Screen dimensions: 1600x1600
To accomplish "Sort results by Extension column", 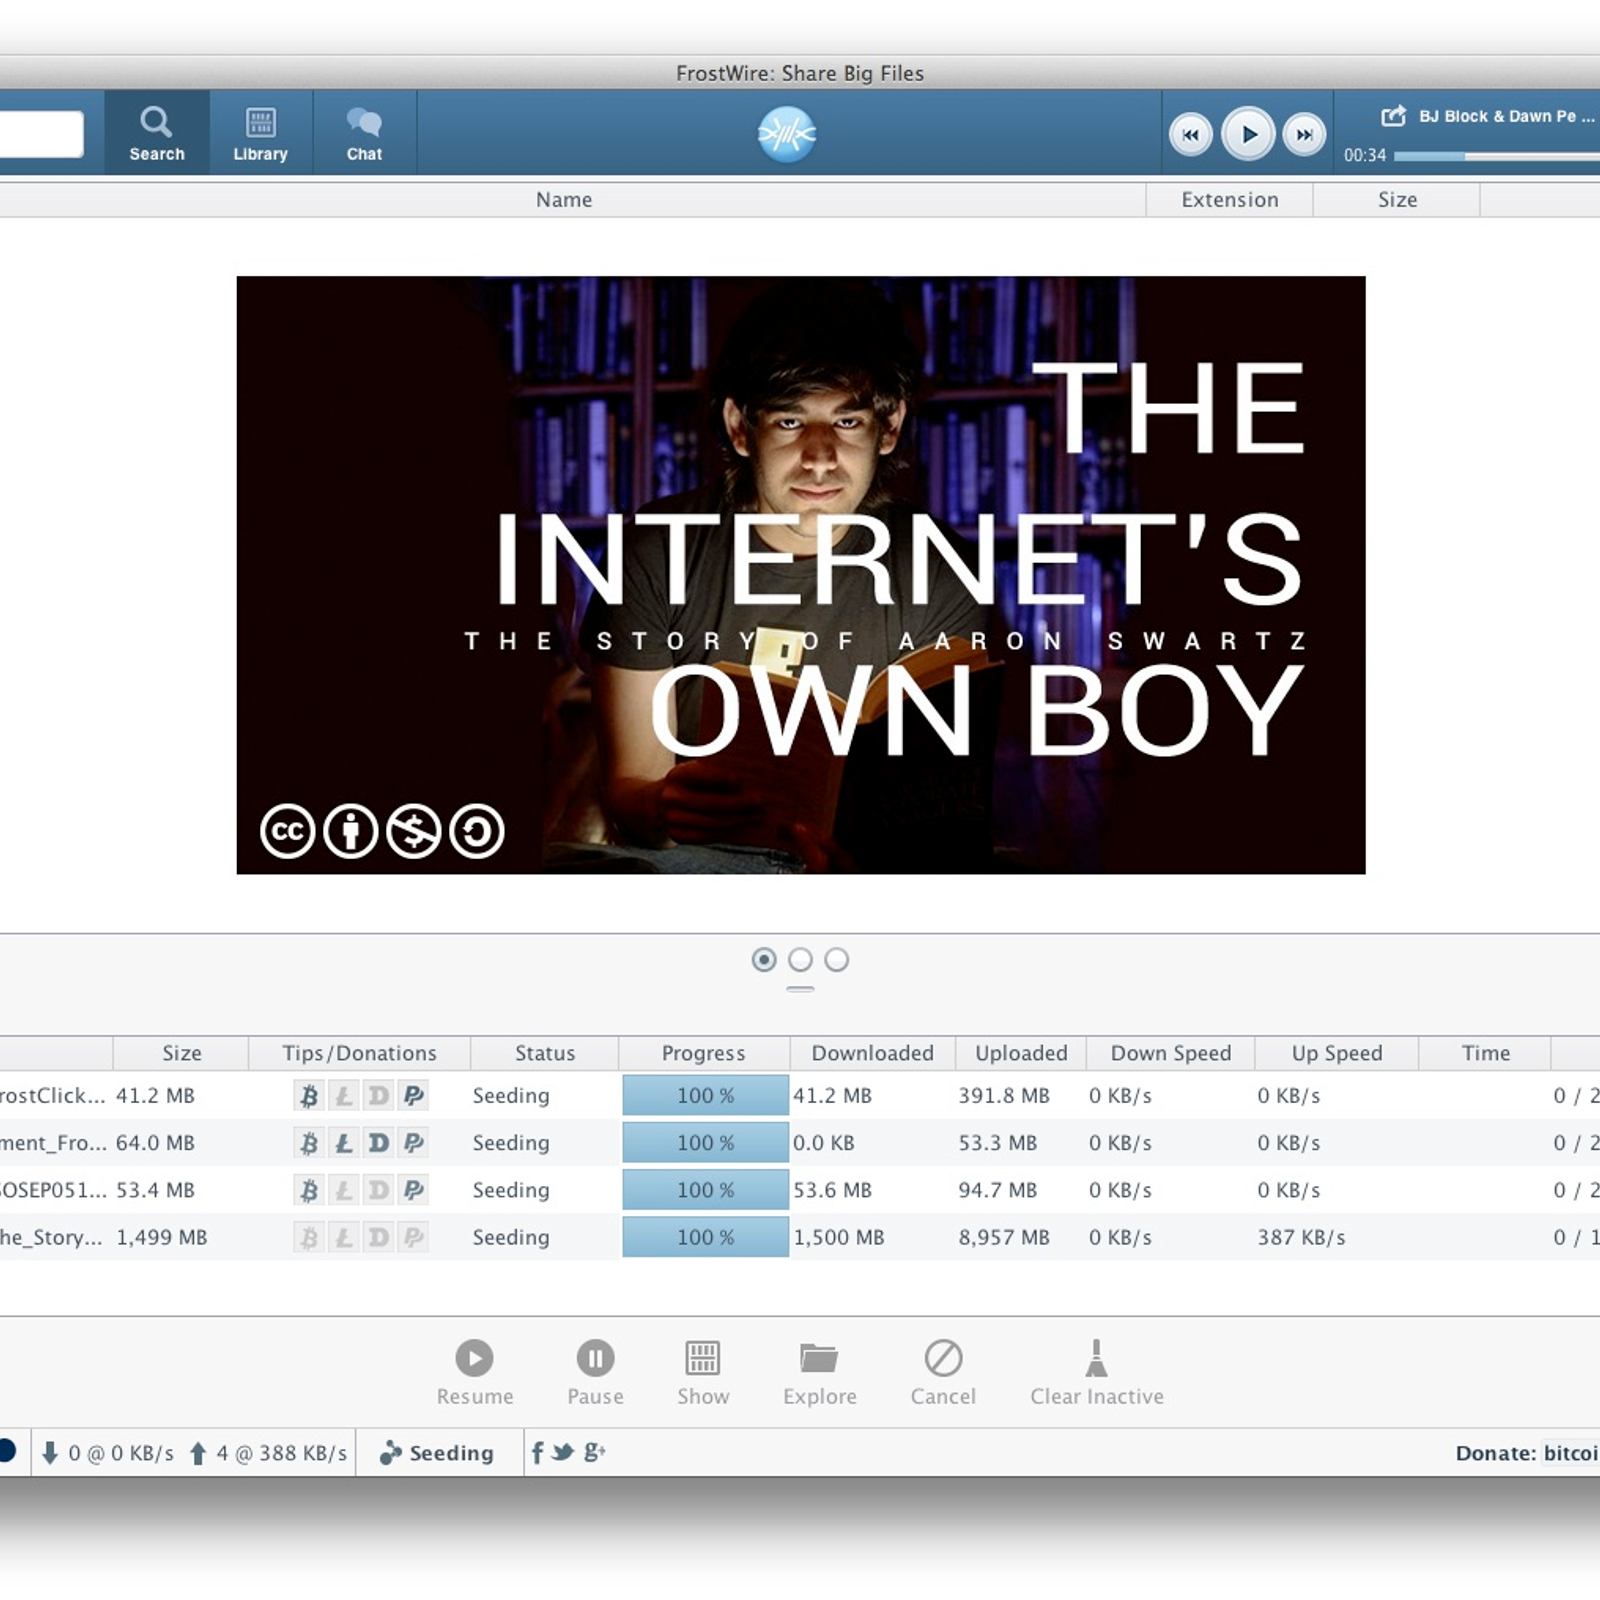I will click(x=1229, y=200).
